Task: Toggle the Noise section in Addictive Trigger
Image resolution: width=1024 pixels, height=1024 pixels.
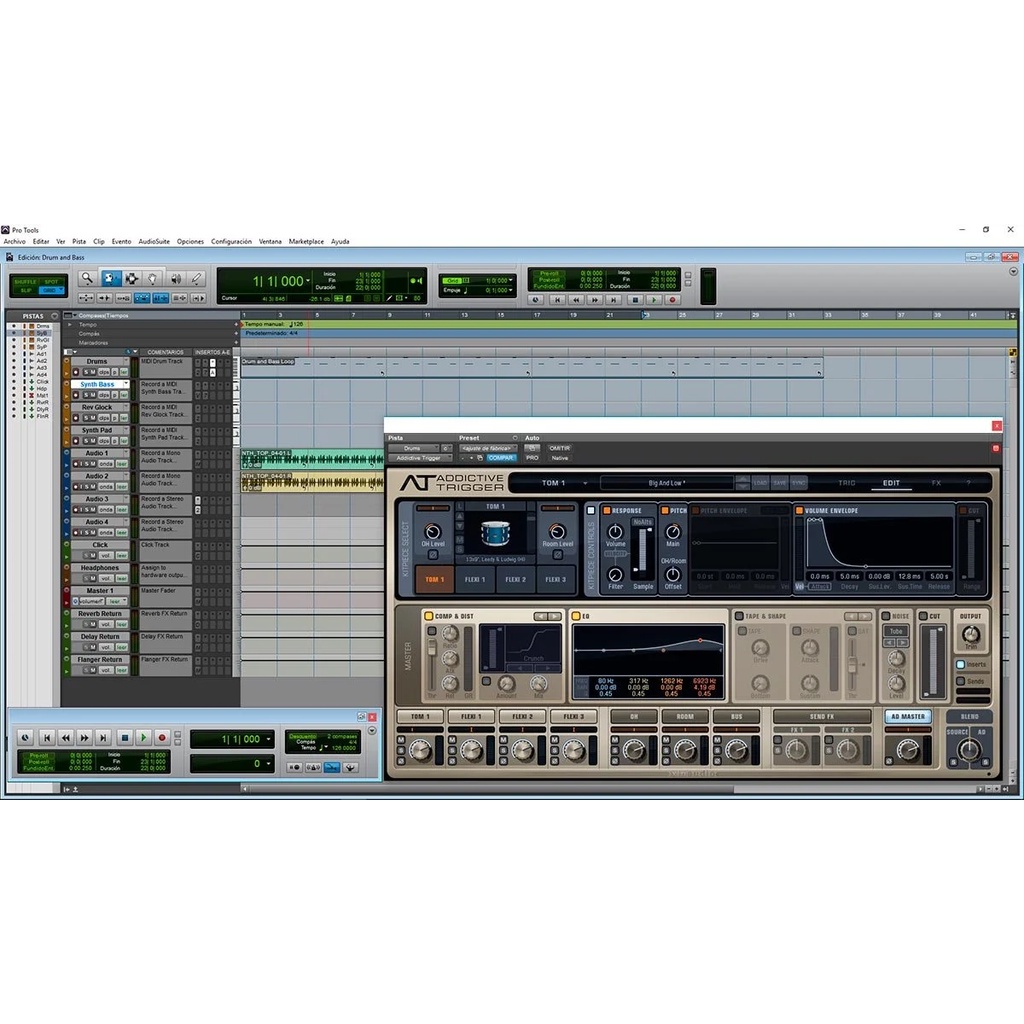Action: 885,616
